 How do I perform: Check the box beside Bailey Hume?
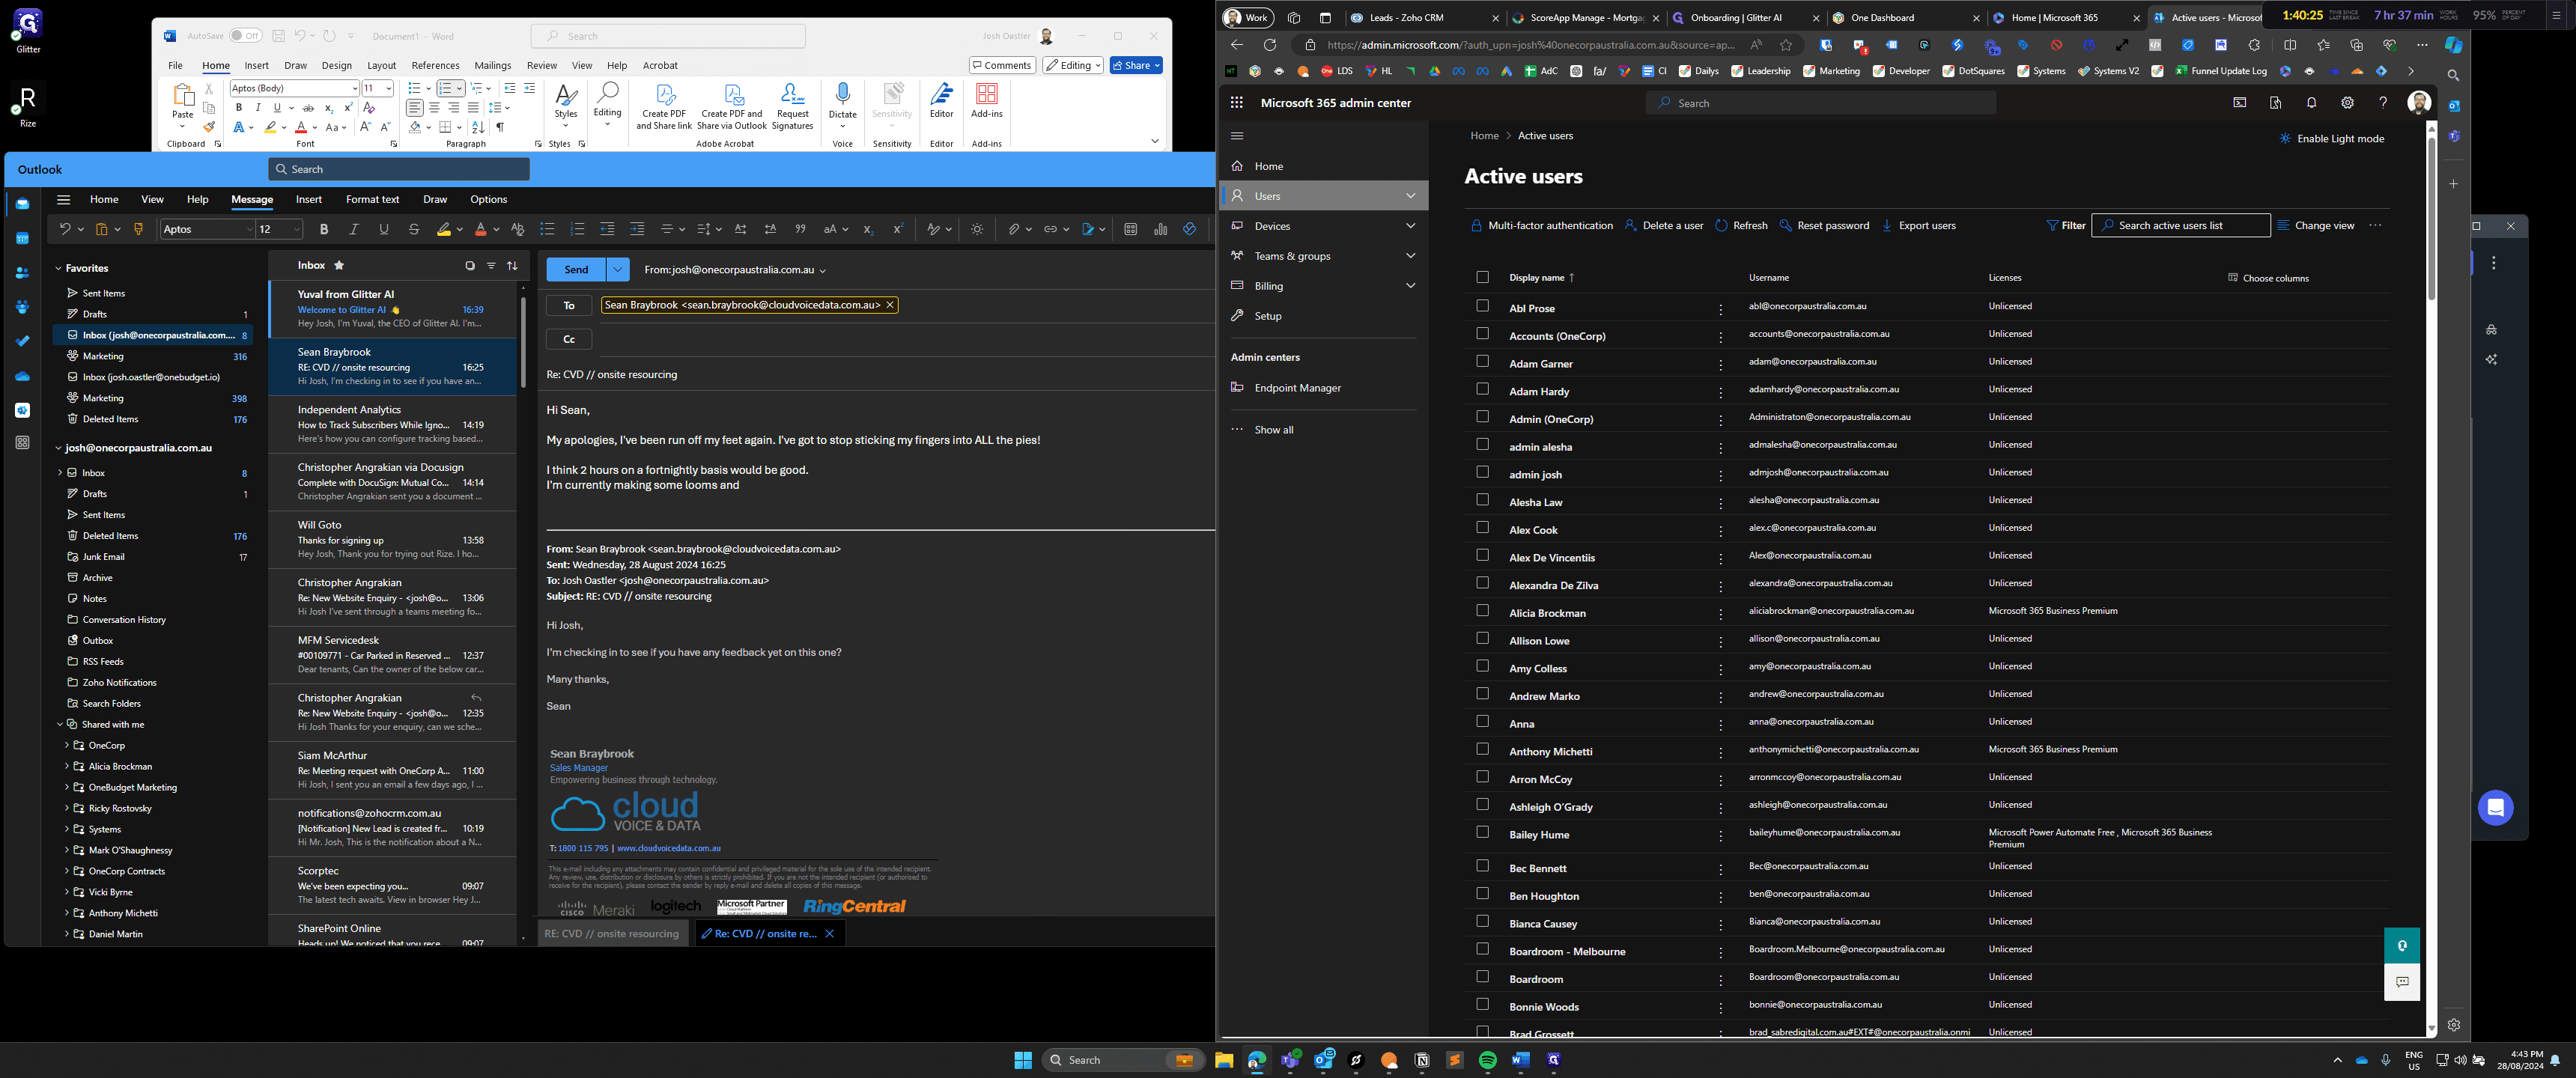[x=1482, y=832]
